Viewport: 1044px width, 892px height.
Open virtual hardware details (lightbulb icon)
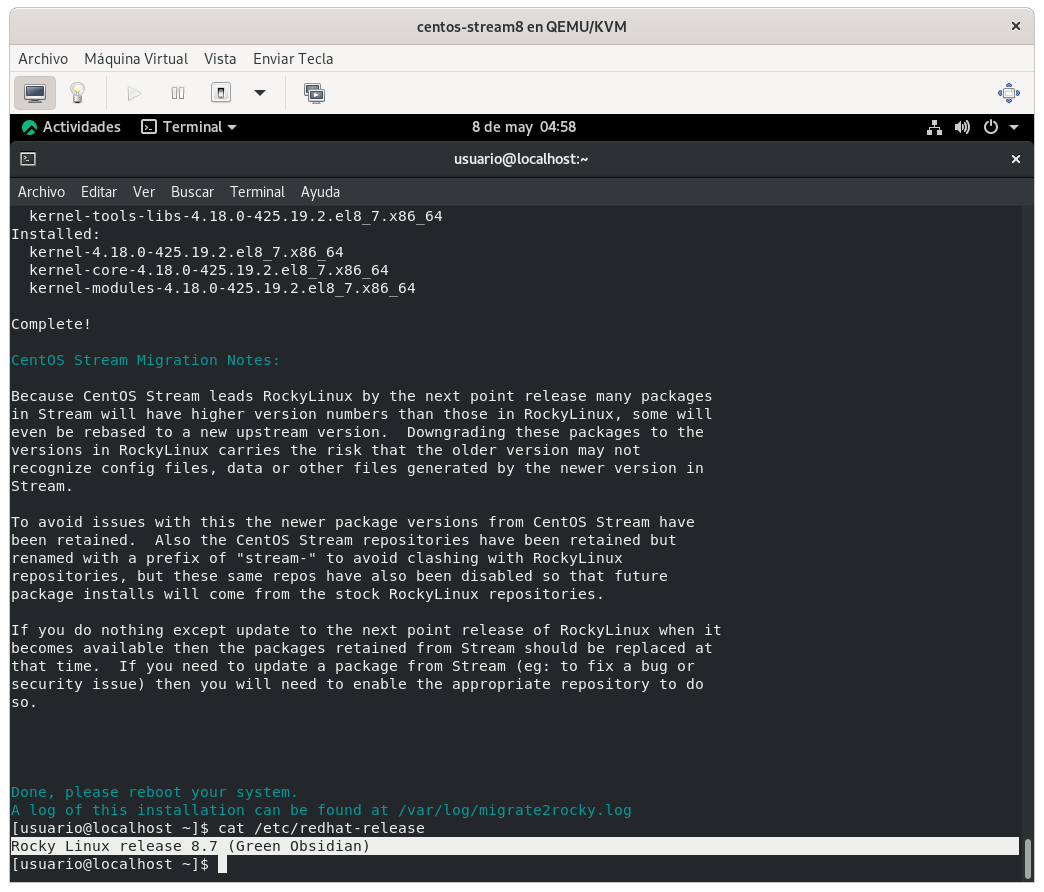[77, 93]
